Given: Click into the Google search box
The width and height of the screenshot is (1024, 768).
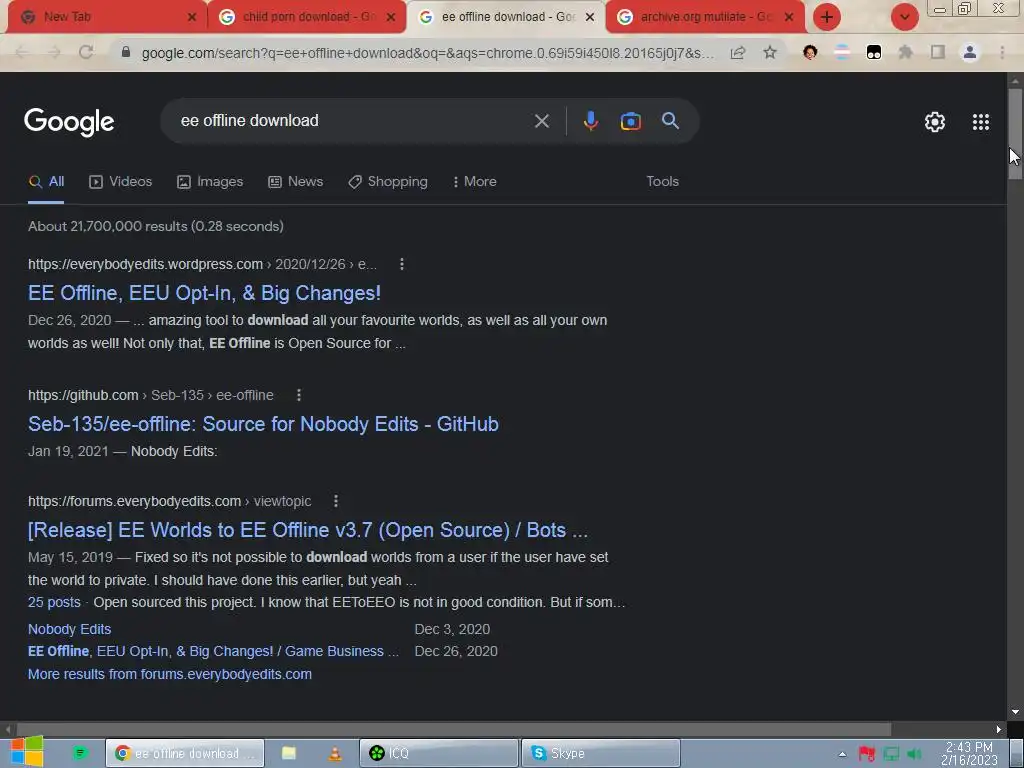Looking at the screenshot, I should (x=353, y=121).
